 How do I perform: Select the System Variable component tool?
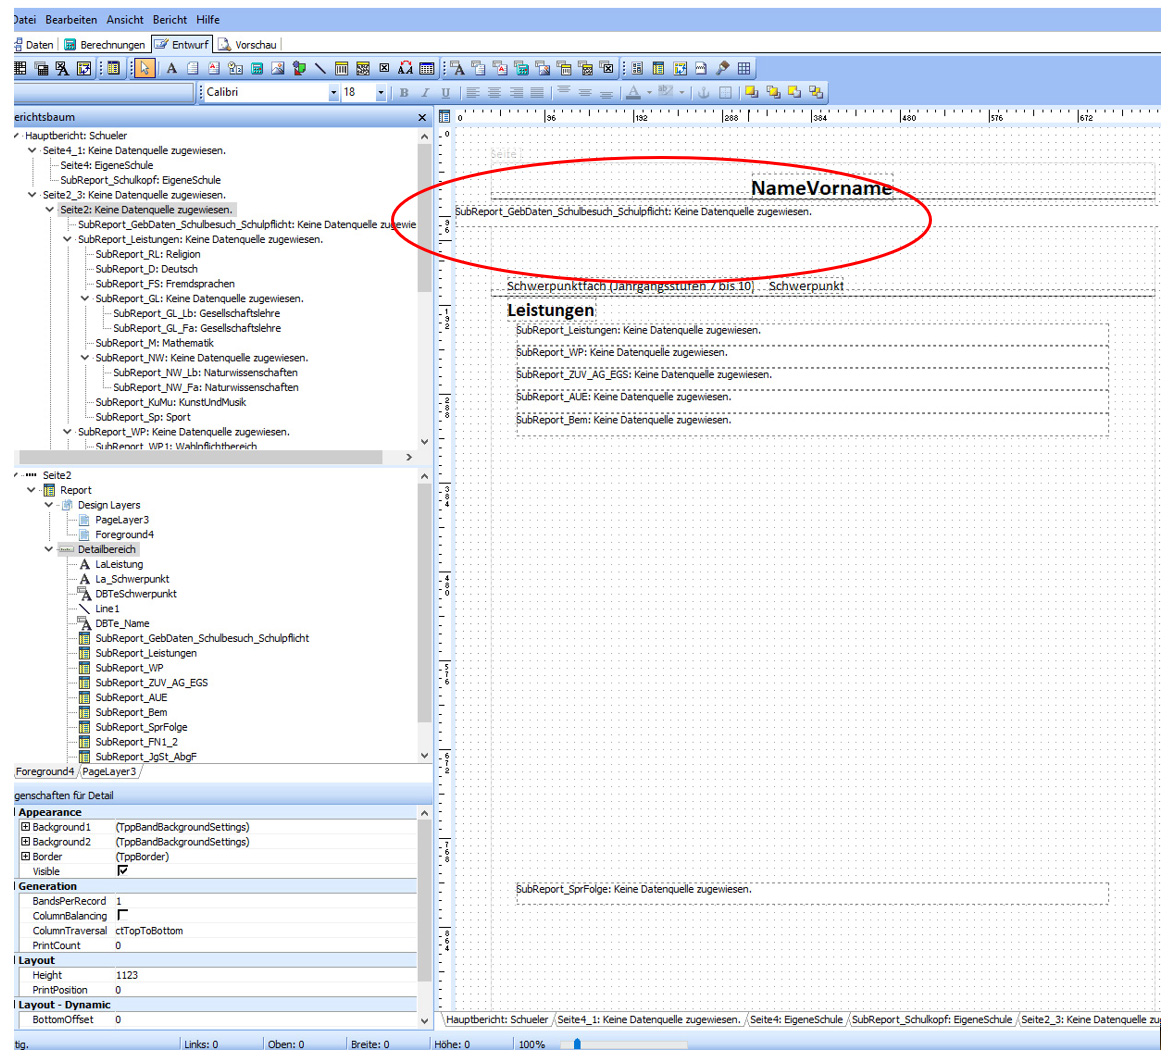click(x=236, y=69)
